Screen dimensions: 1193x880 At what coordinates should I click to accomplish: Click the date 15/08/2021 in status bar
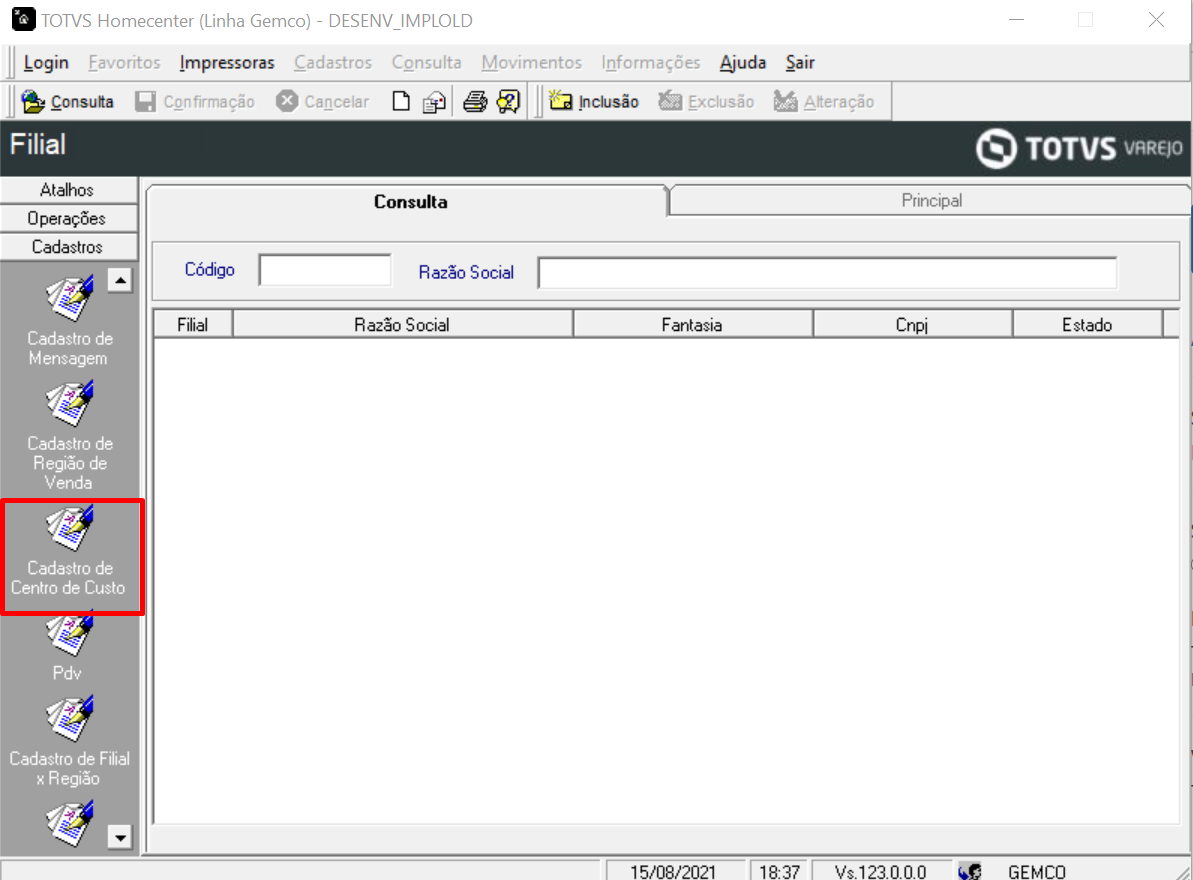(673, 872)
